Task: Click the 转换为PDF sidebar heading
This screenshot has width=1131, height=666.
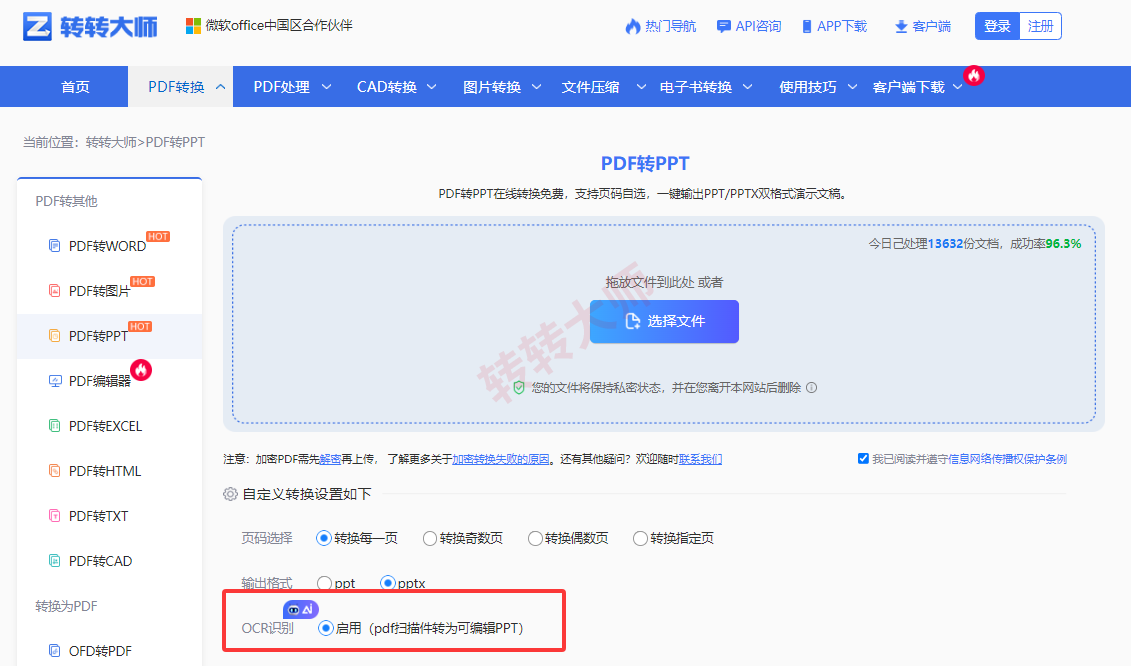Action: pos(66,606)
